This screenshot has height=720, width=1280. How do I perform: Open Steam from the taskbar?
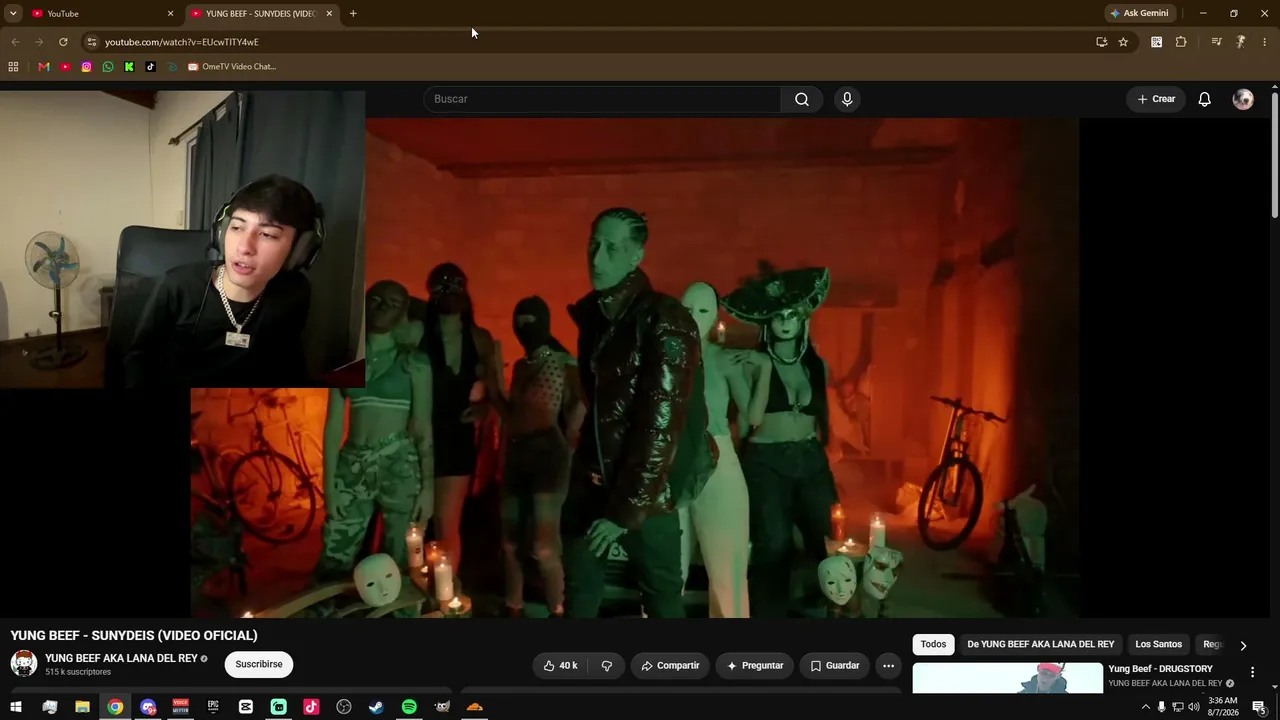pyautogui.click(x=376, y=707)
